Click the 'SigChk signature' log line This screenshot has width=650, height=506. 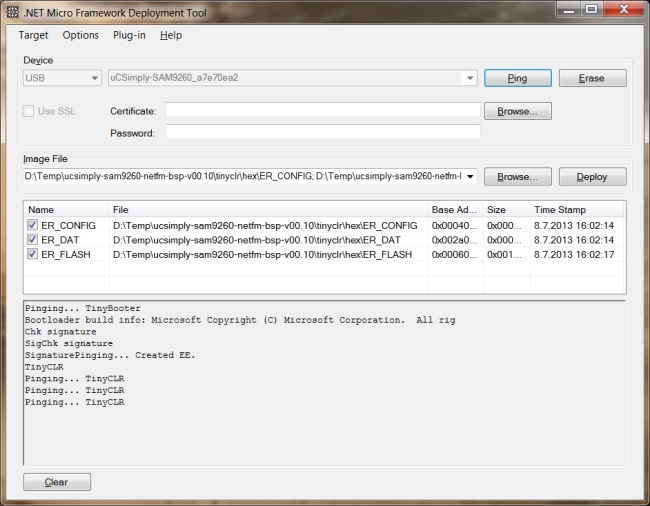68,344
